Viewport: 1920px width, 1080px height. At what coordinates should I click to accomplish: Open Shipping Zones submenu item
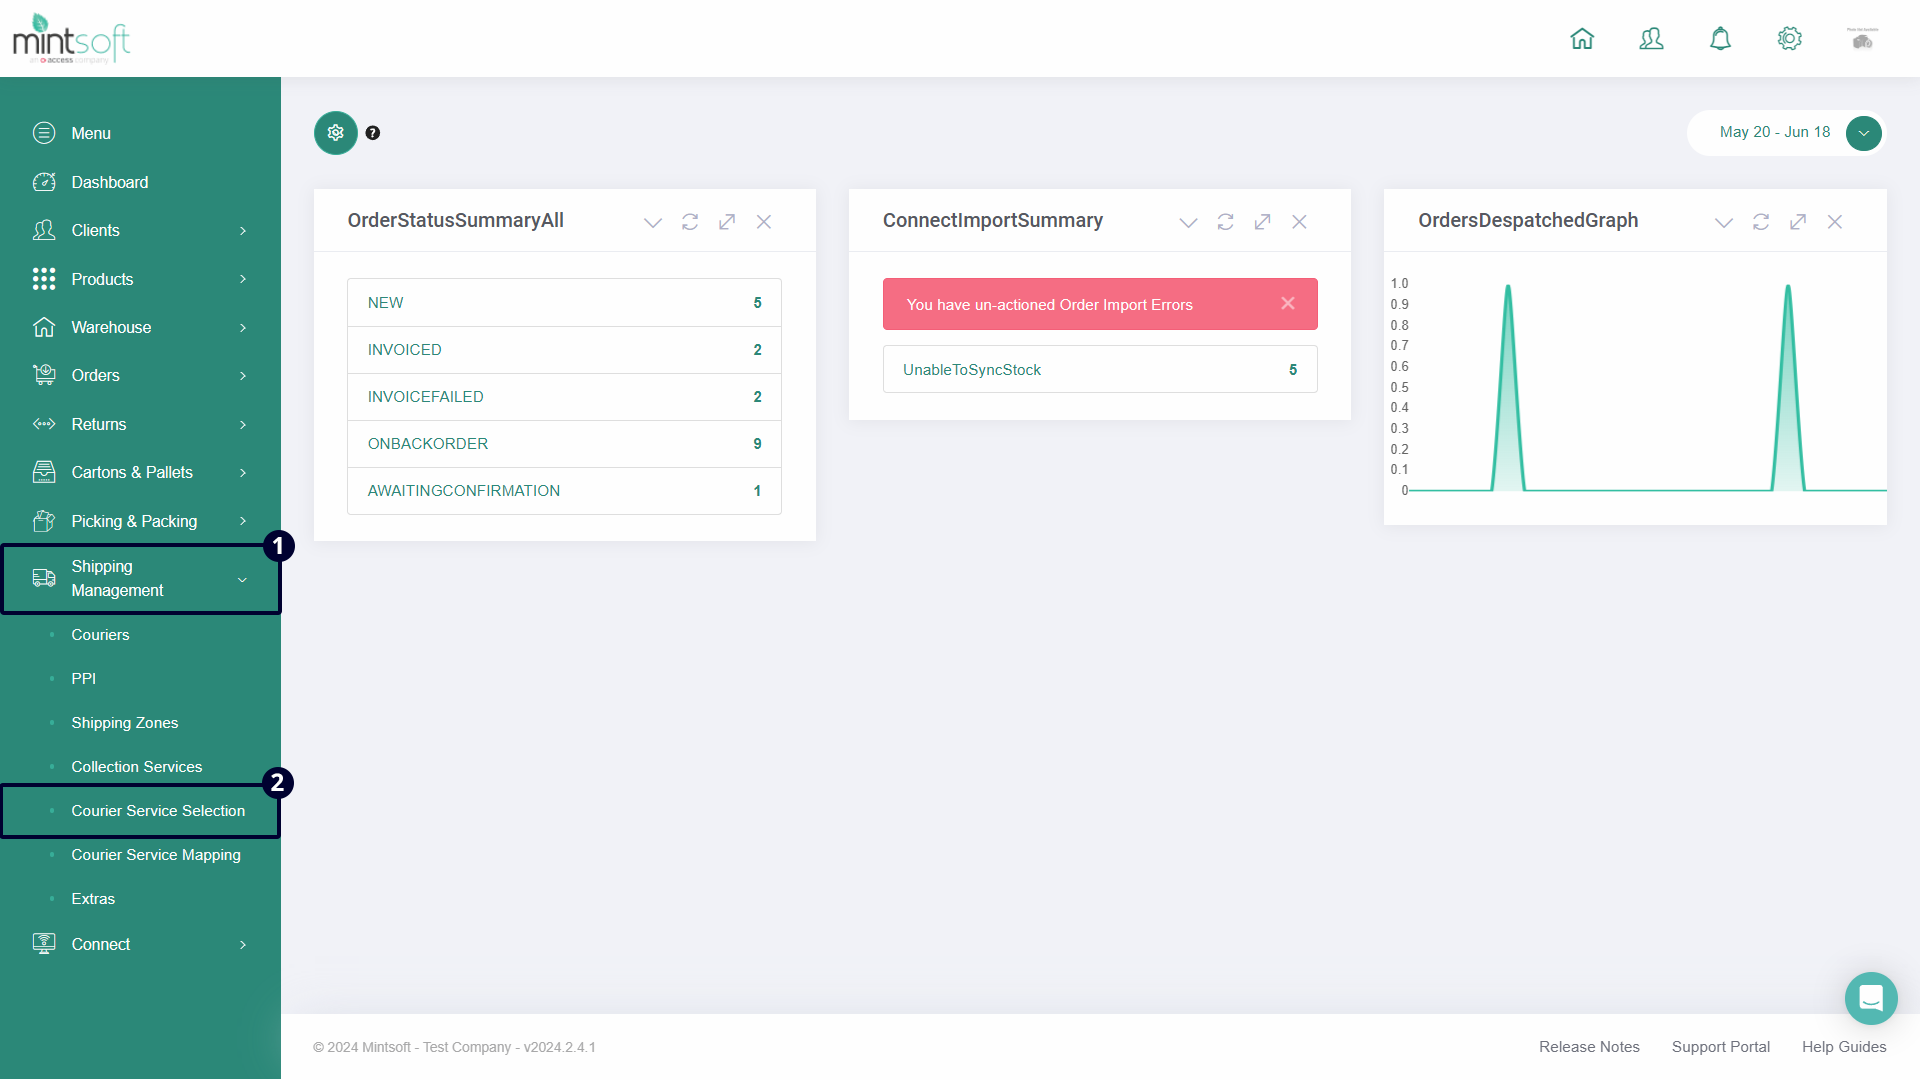pyautogui.click(x=125, y=723)
